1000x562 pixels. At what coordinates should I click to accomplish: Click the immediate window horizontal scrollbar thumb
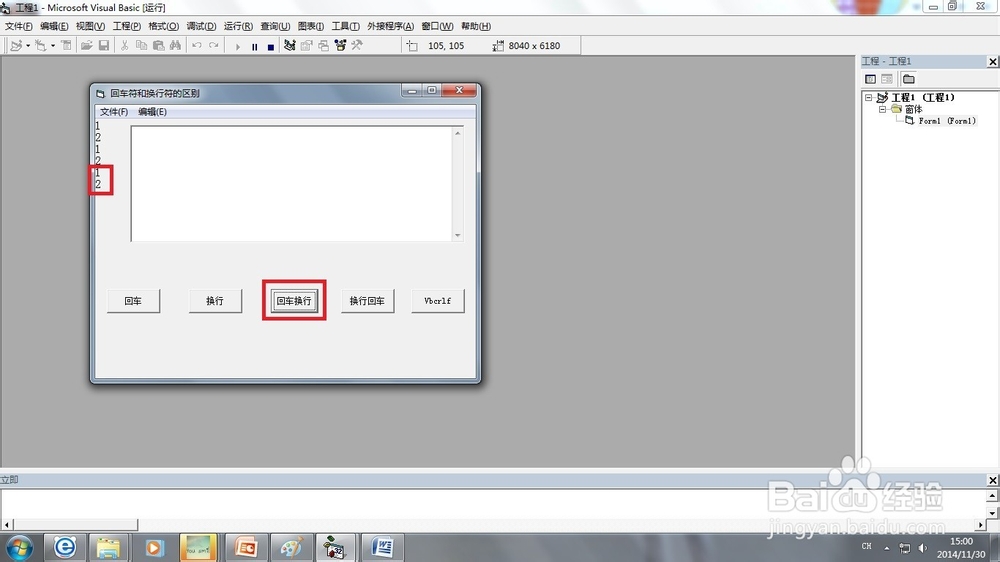[74, 524]
